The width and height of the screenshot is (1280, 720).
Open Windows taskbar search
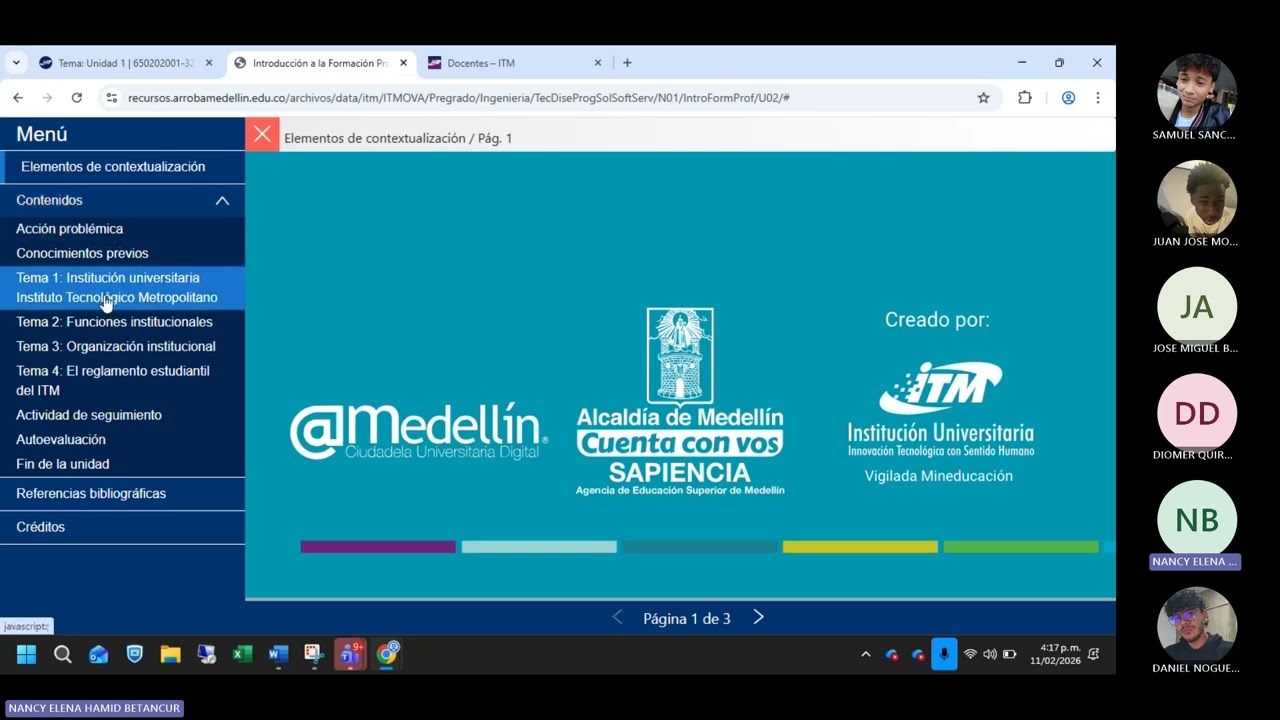63,654
